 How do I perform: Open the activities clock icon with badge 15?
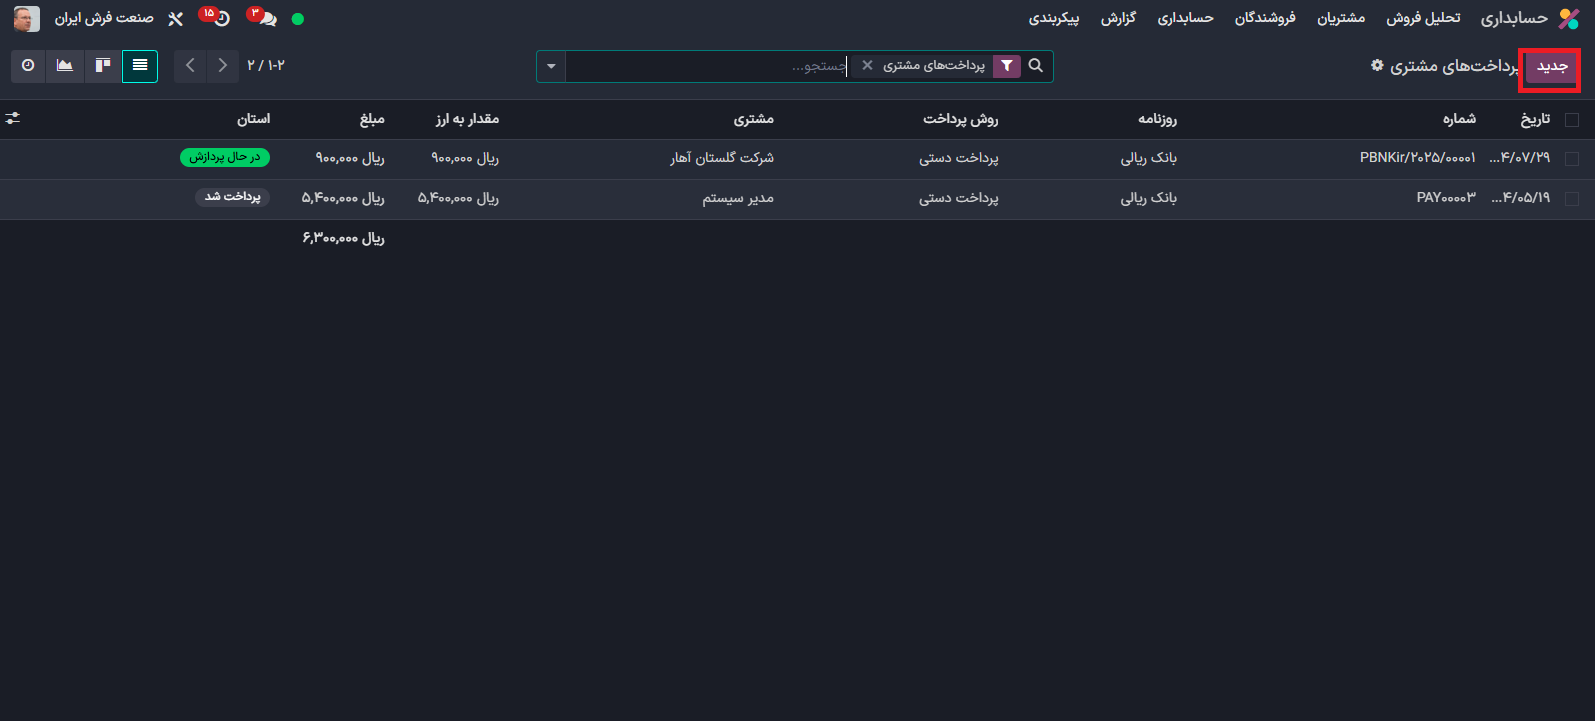pyautogui.click(x=220, y=19)
